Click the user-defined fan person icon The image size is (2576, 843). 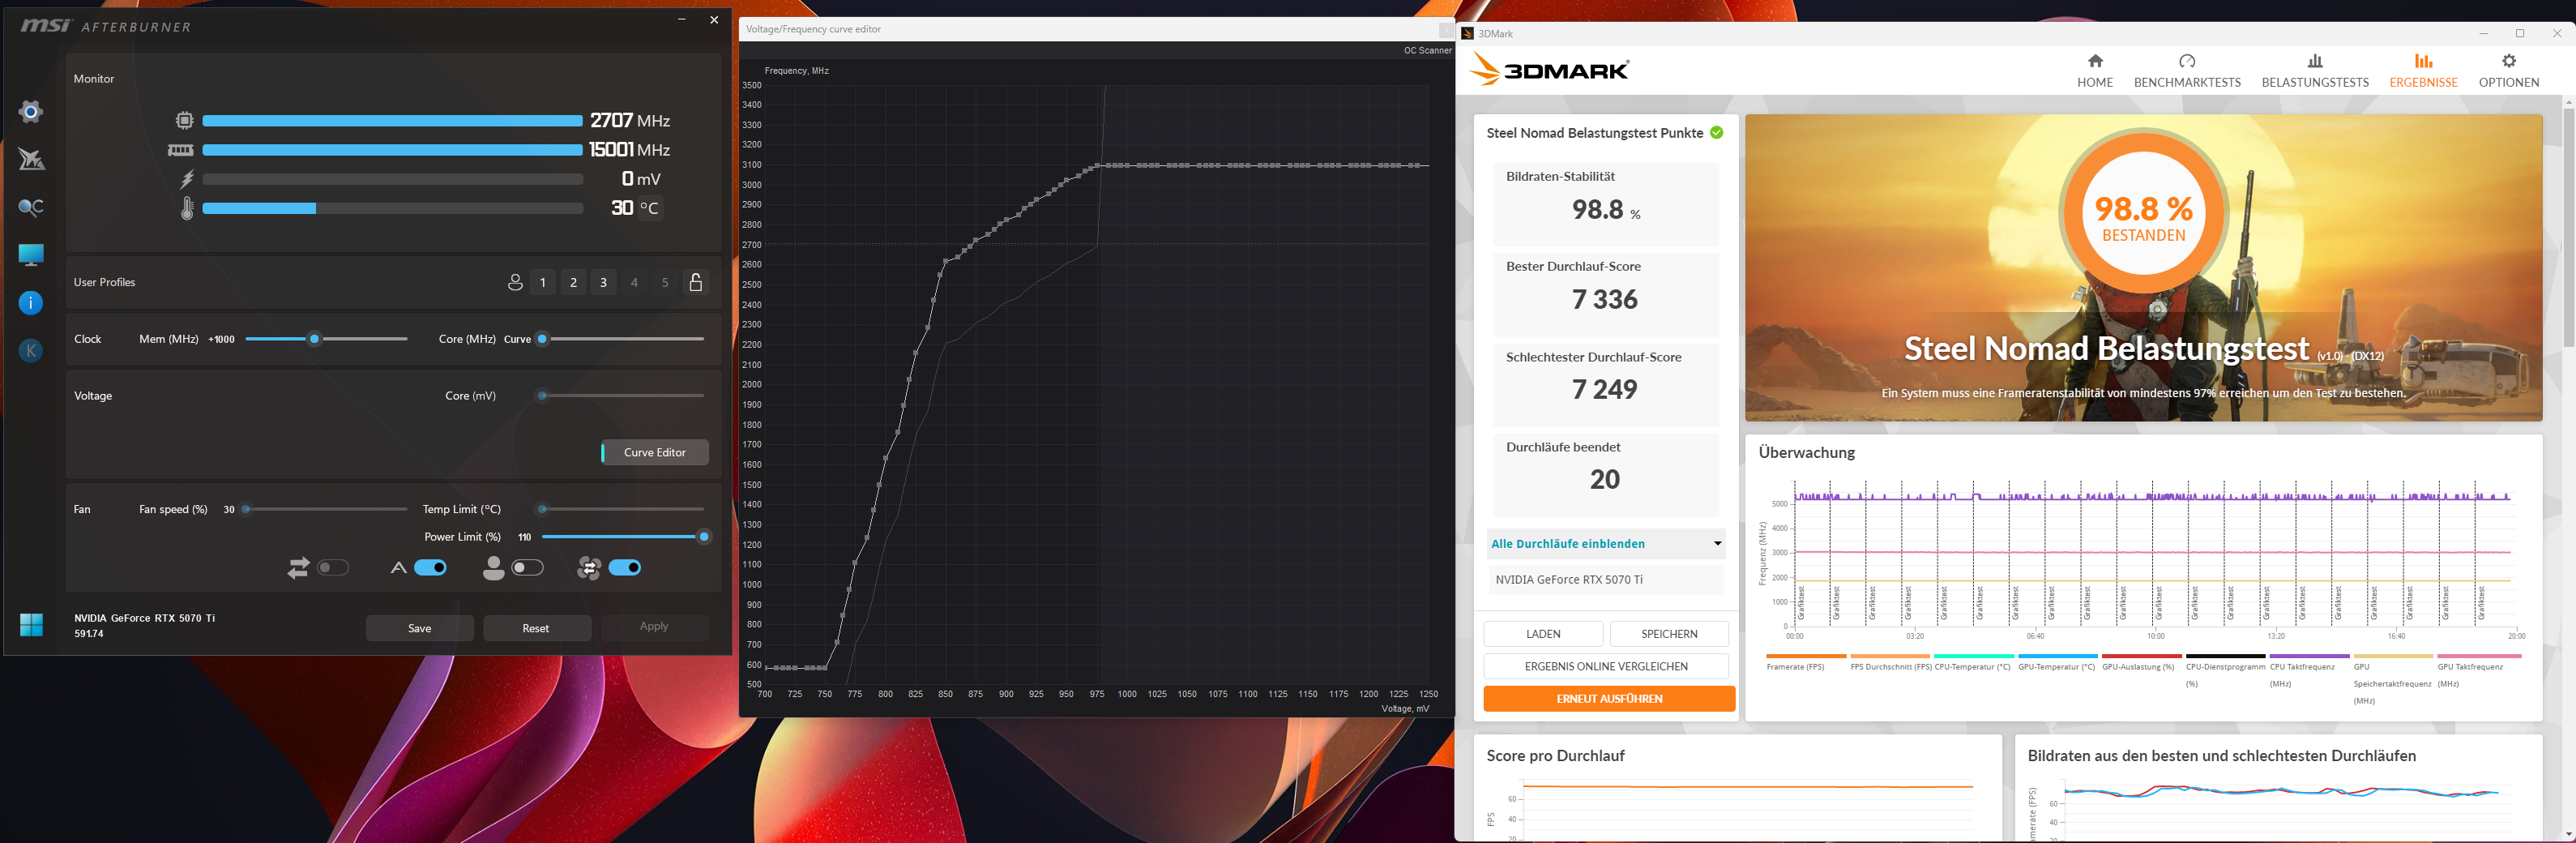coord(493,568)
